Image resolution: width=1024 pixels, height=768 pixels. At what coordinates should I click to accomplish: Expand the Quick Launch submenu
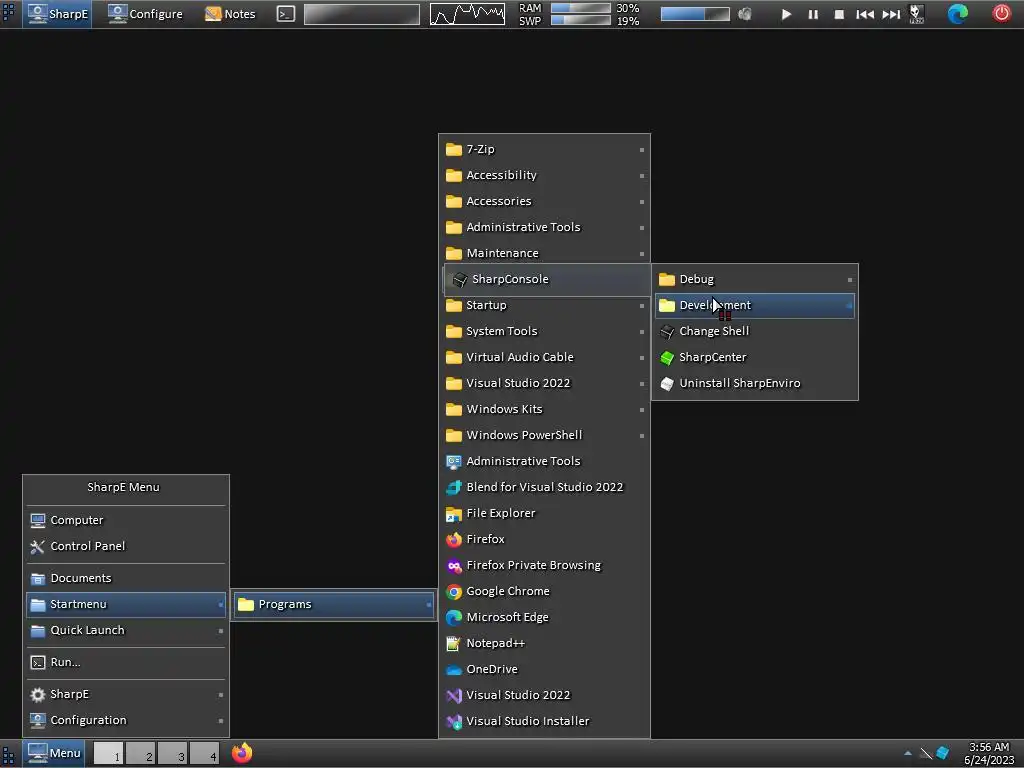[126, 631]
